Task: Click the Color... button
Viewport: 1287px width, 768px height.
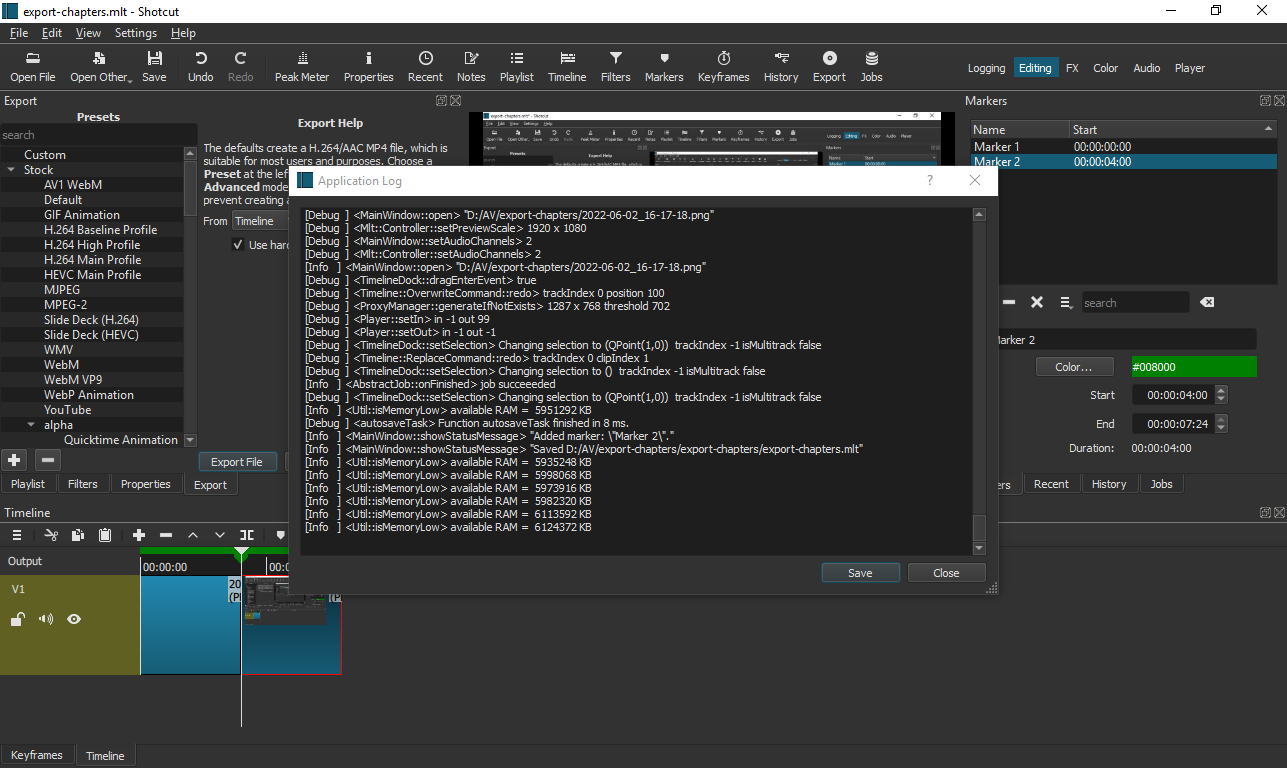Action: pyautogui.click(x=1074, y=367)
